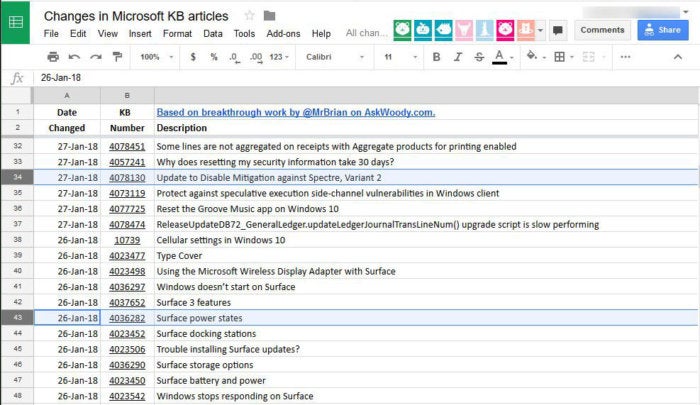
Task: Select 'Surface power states' cell
Action: pyautogui.click(x=426, y=318)
